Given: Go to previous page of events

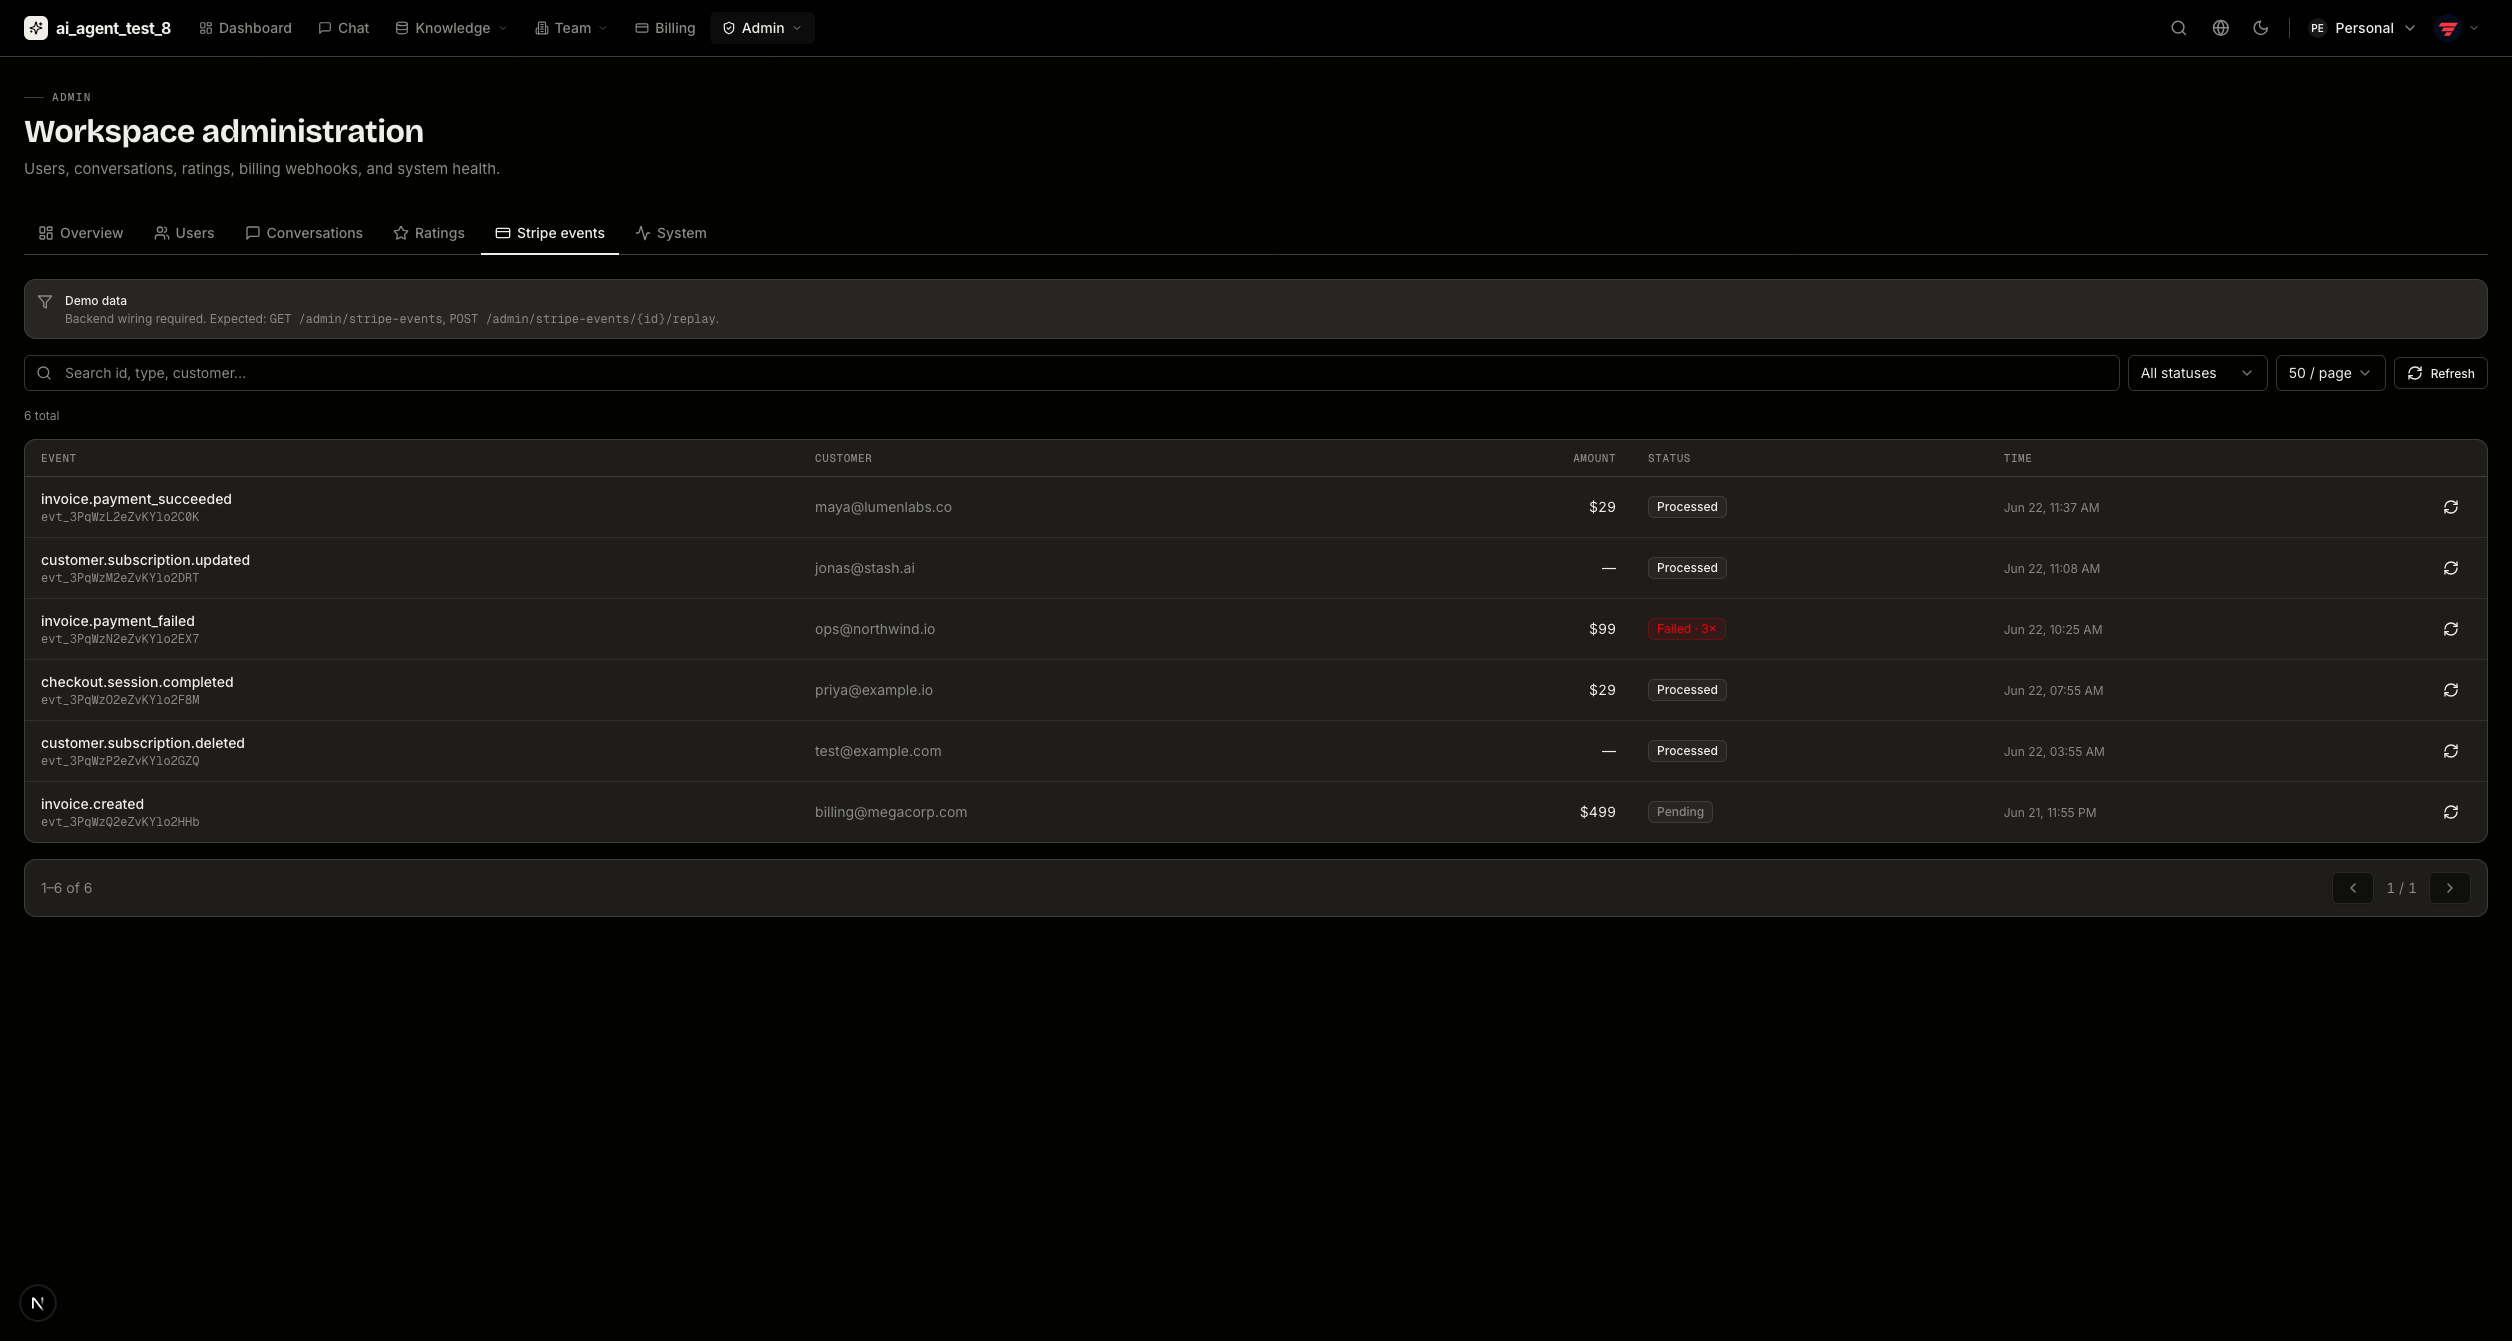Looking at the screenshot, I should [x=2352, y=888].
